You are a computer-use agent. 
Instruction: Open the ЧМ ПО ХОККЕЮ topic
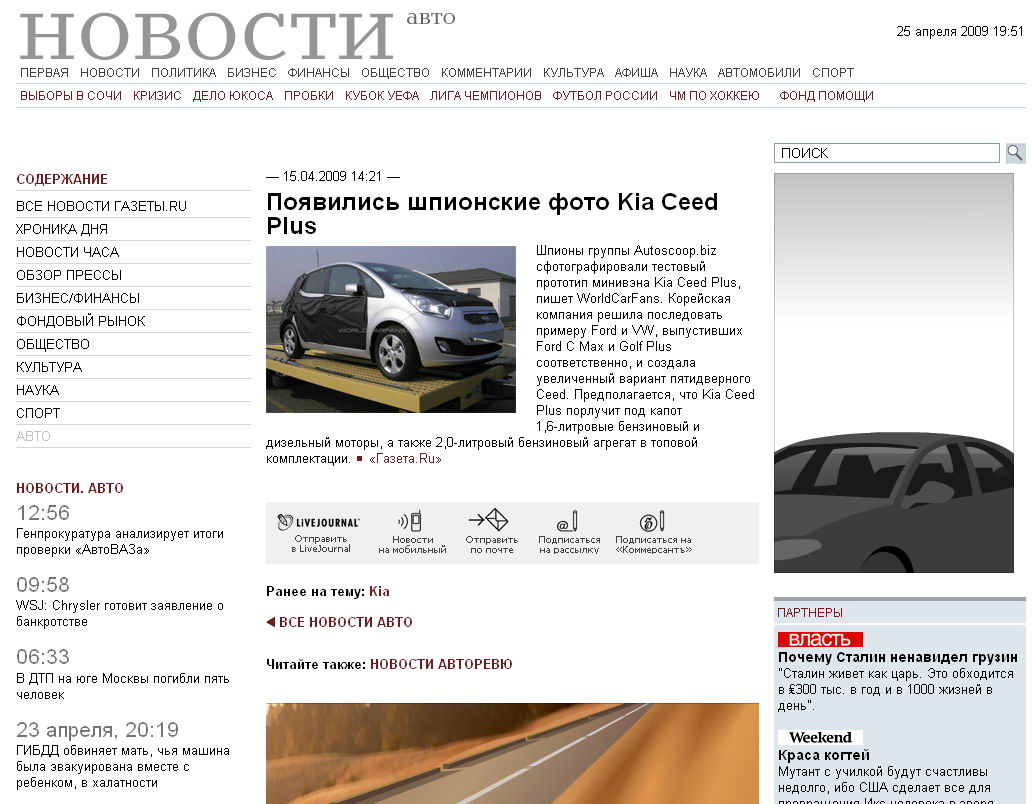714,96
